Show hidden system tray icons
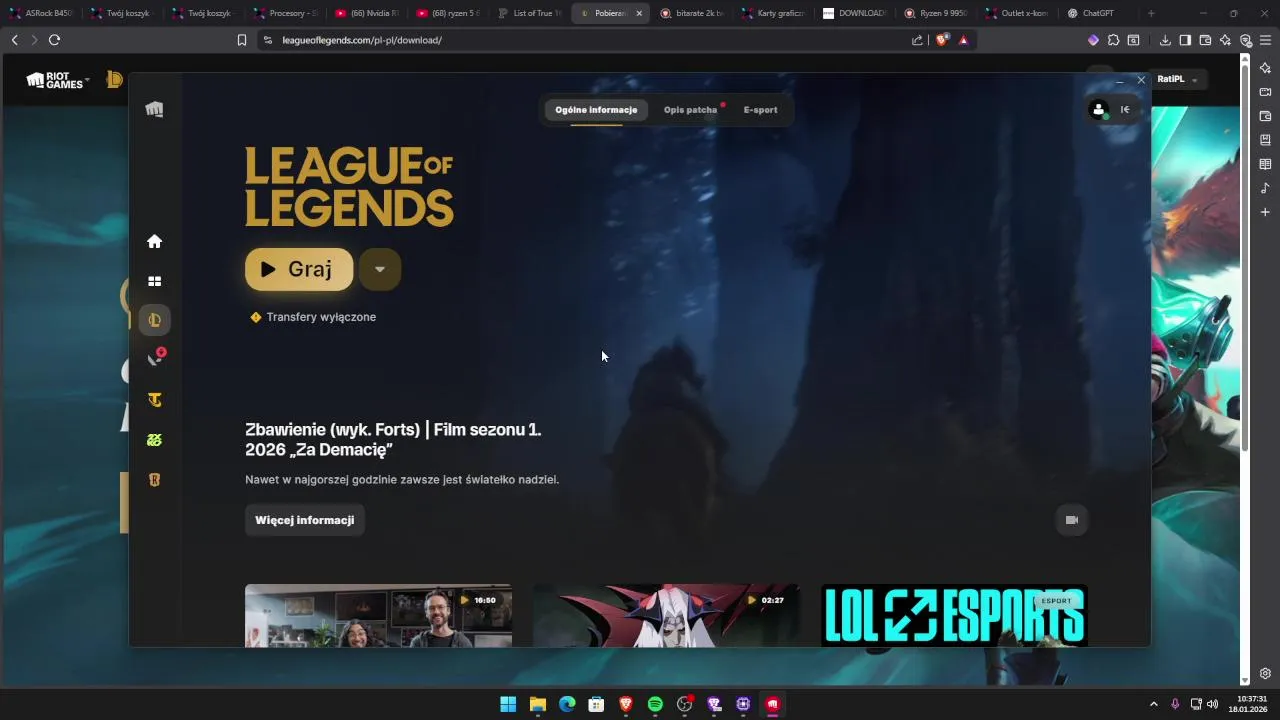 [1153, 704]
